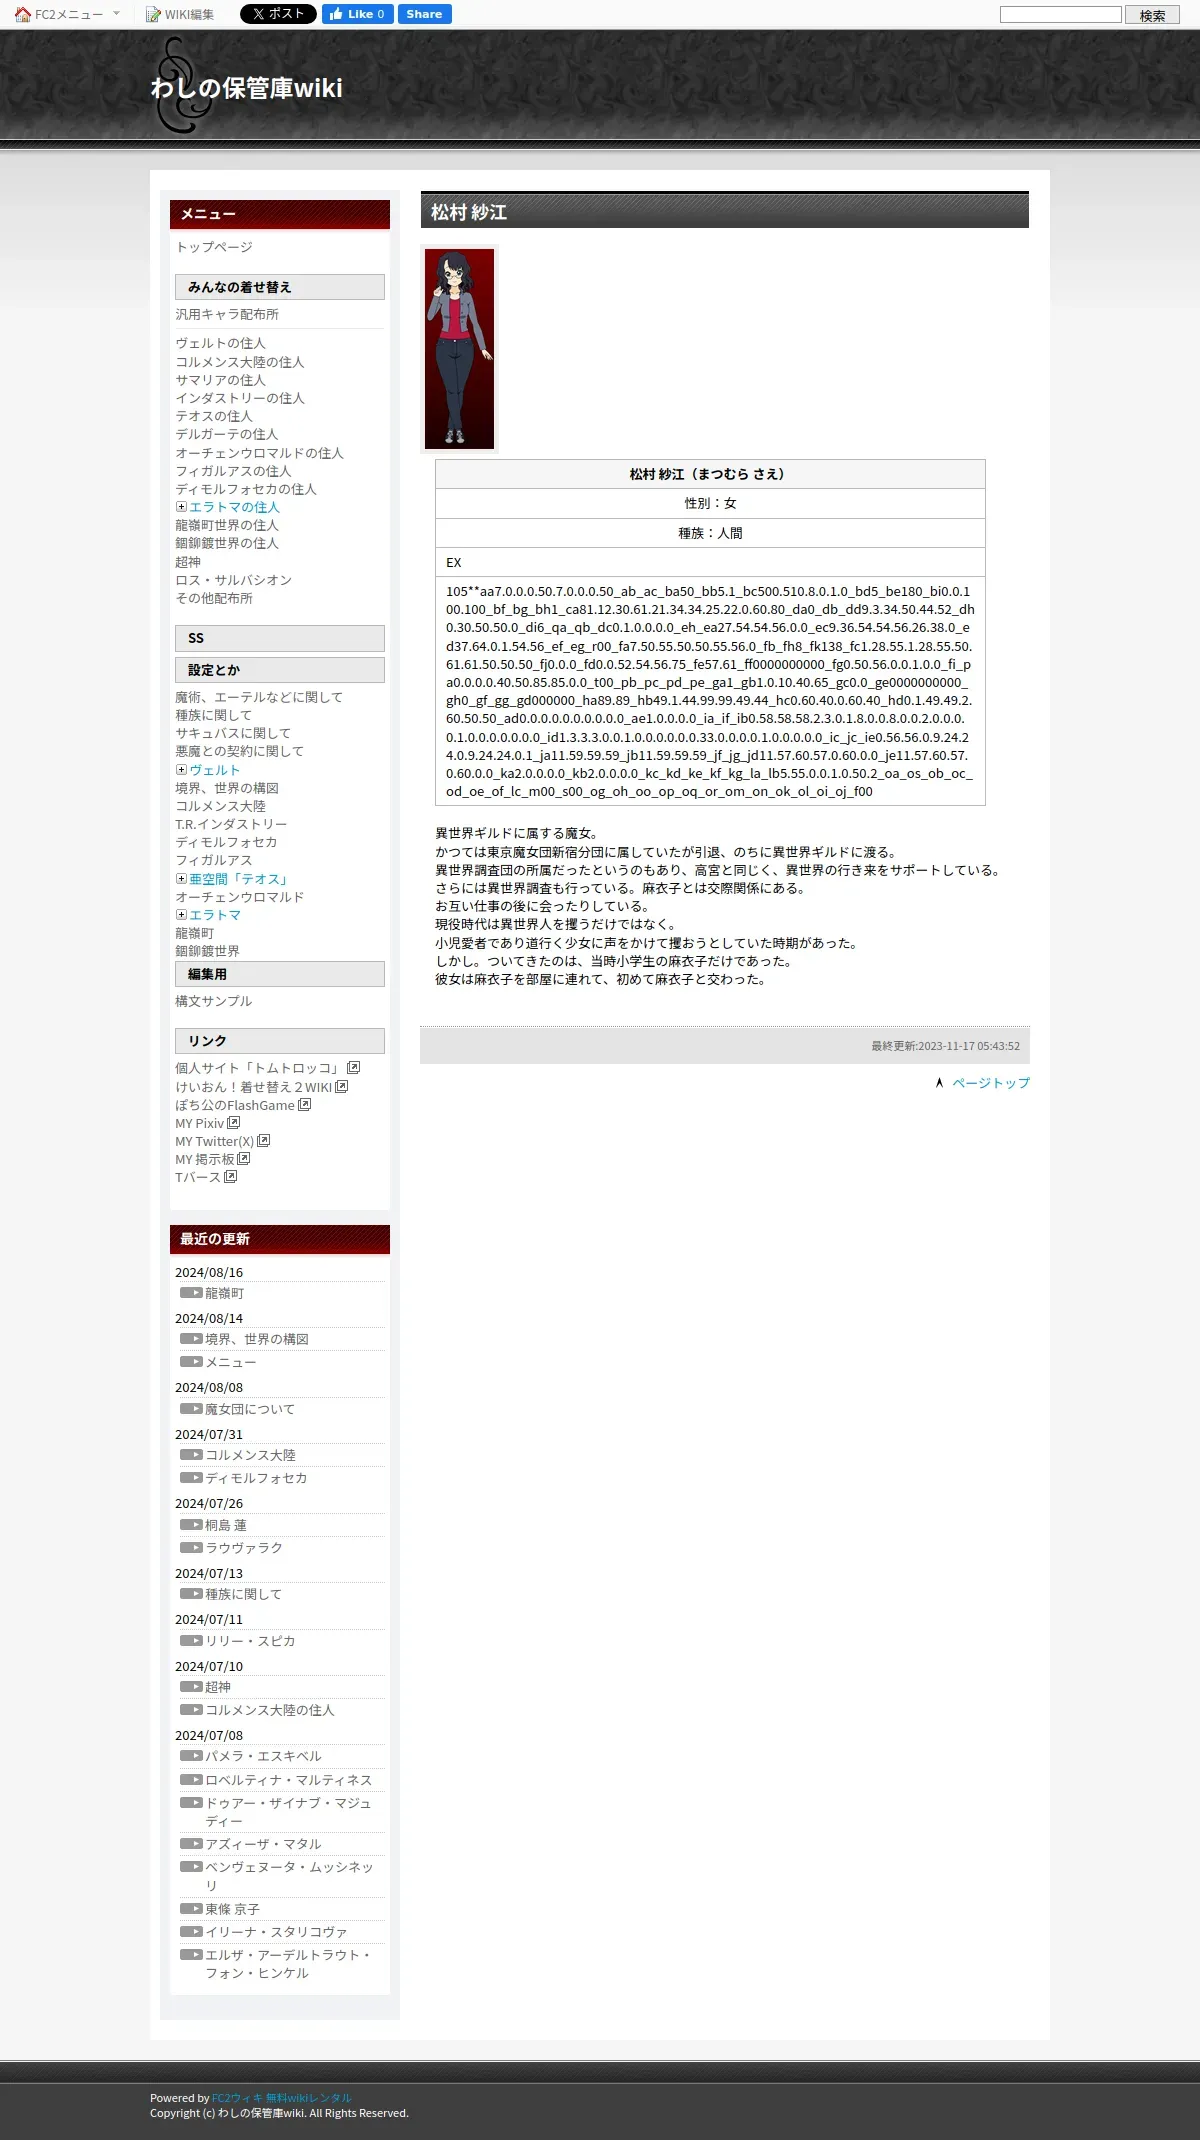The height and width of the screenshot is (2140, 1200).
Task: Click external-link icon beside Tバース
Action: pos(230,1176)
